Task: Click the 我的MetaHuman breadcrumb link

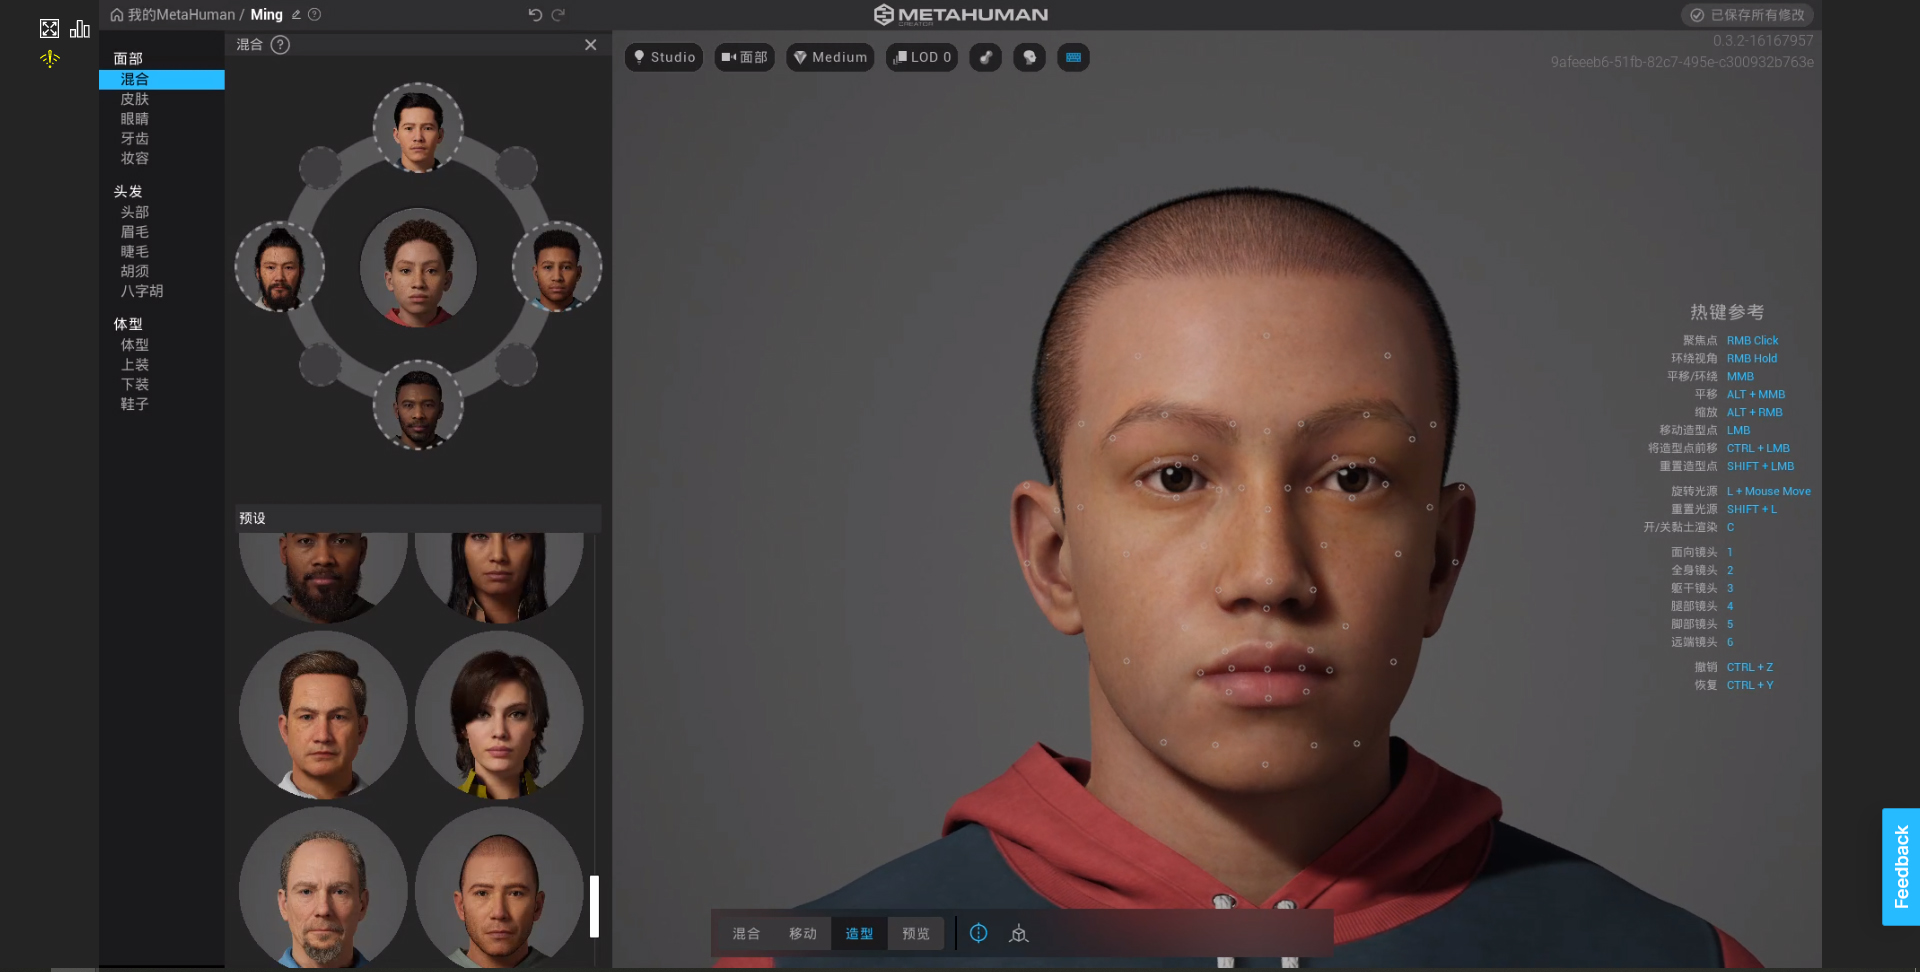Action: click(181, 15)
